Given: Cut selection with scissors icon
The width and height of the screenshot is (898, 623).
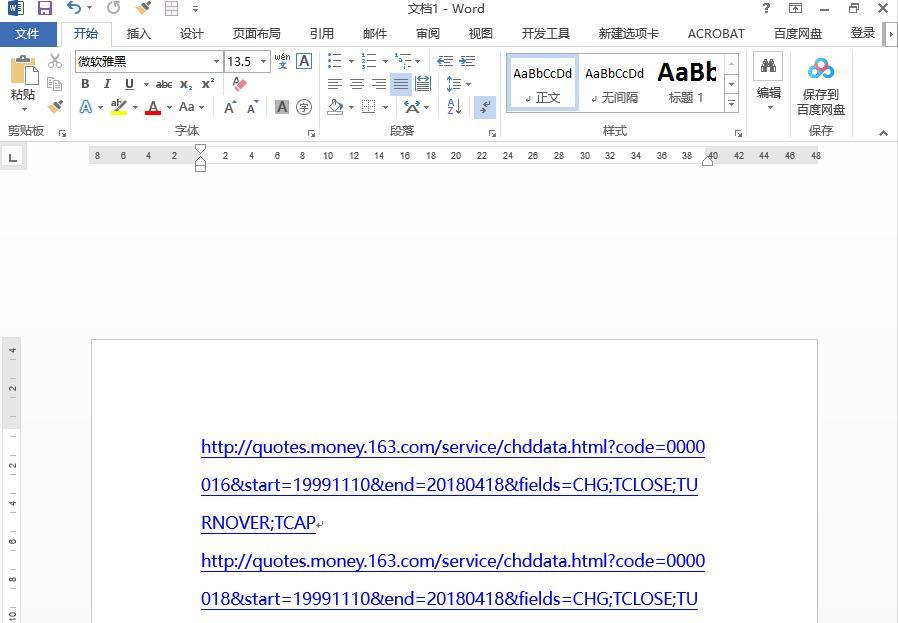Looking at the screenshot, I should coord(55,60).
